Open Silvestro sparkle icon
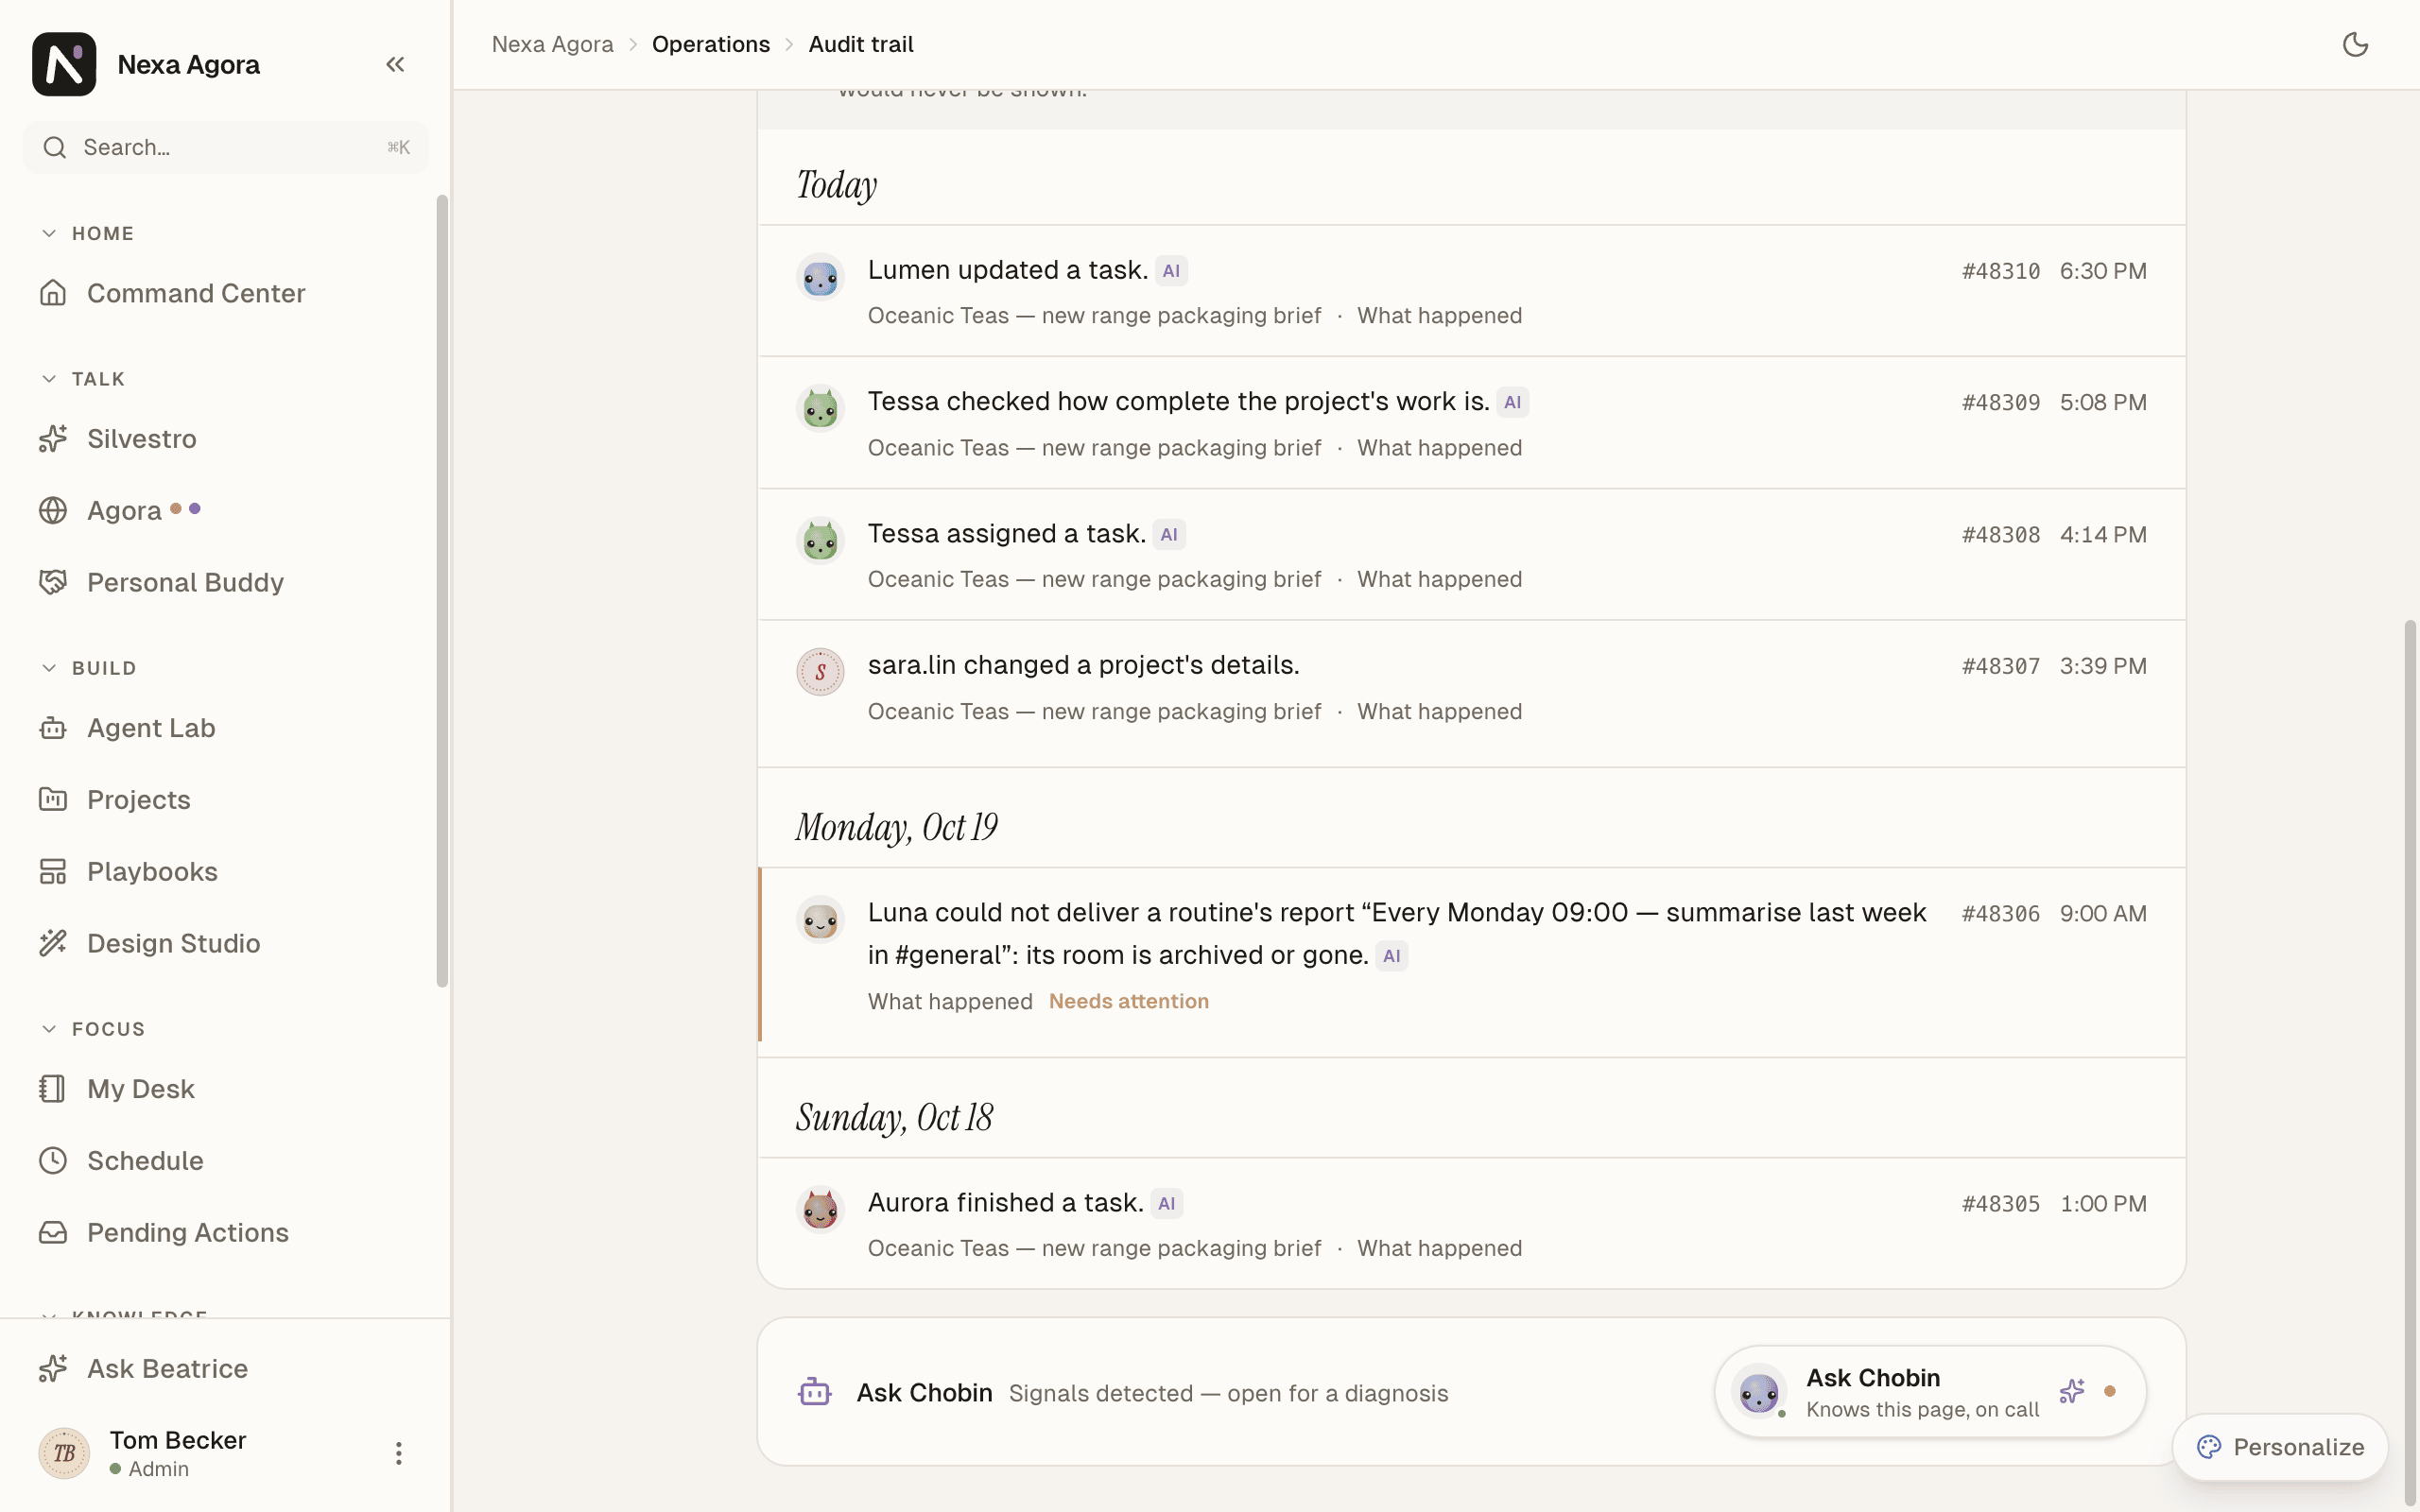The image size is (2420, 1512). [x=53, y=439]
